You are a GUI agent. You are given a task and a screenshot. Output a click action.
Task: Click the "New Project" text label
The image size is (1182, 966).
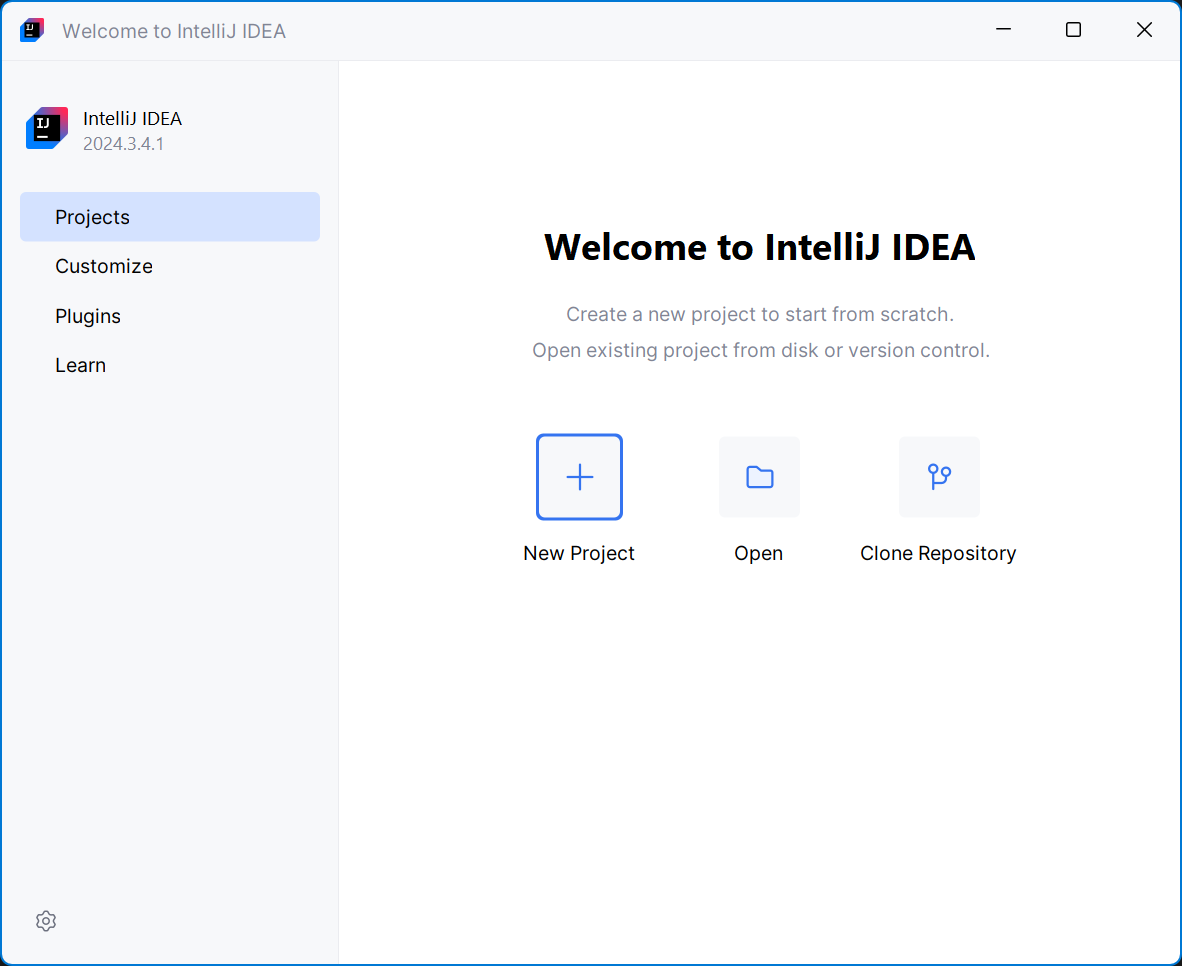point(579,553)
